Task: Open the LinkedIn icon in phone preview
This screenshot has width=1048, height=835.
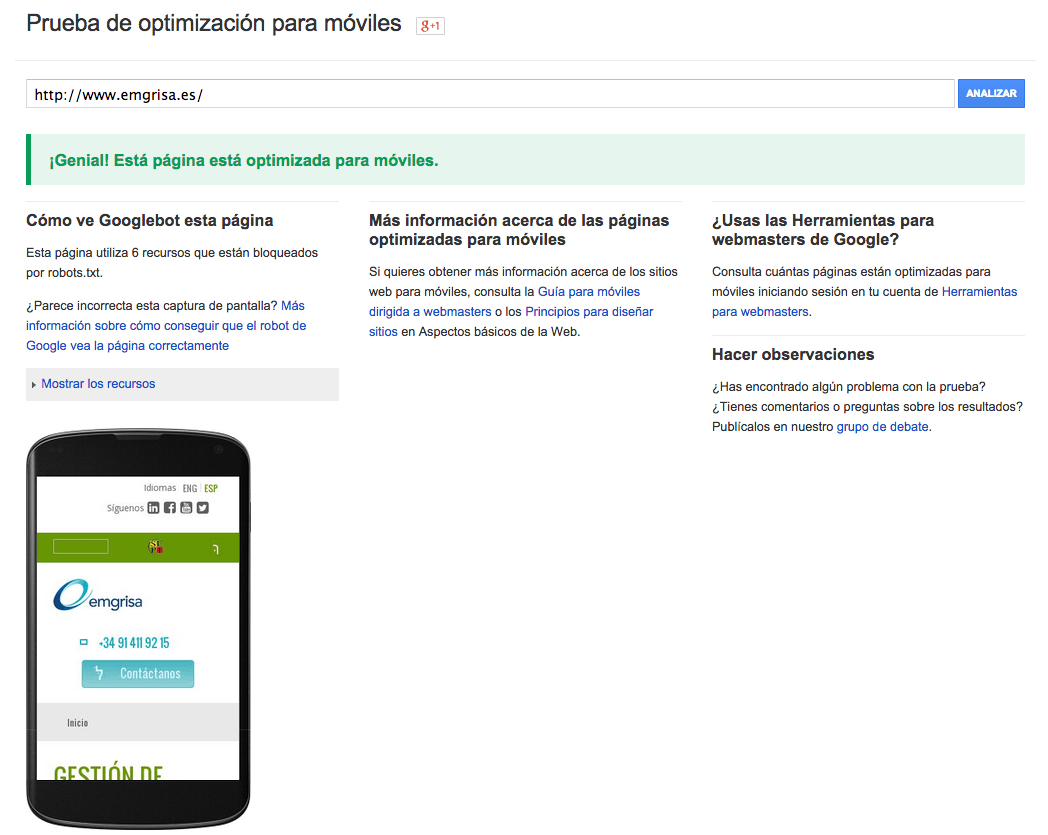Action: click(154, 508)
